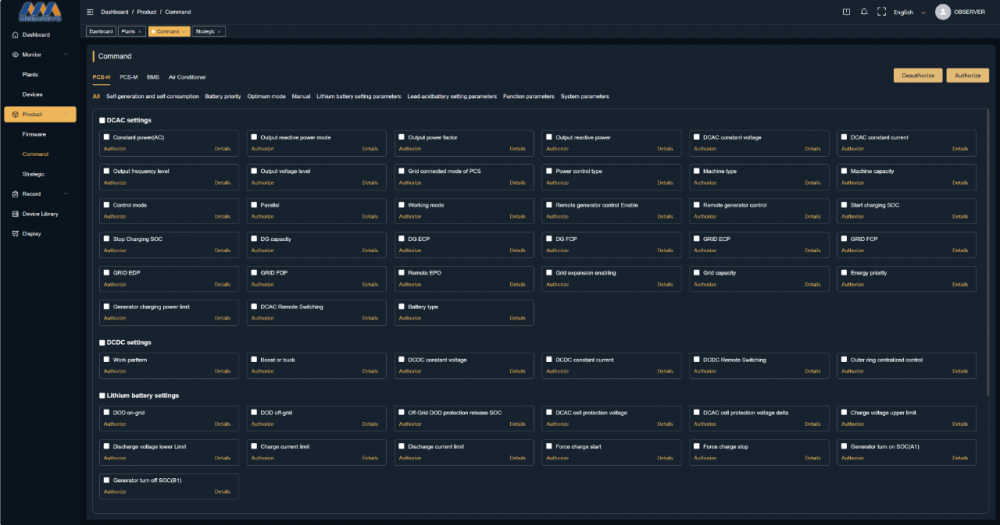Toggle the sidebar collapse hamburger icon
The image size is (1000, 525).
point(90,12)
